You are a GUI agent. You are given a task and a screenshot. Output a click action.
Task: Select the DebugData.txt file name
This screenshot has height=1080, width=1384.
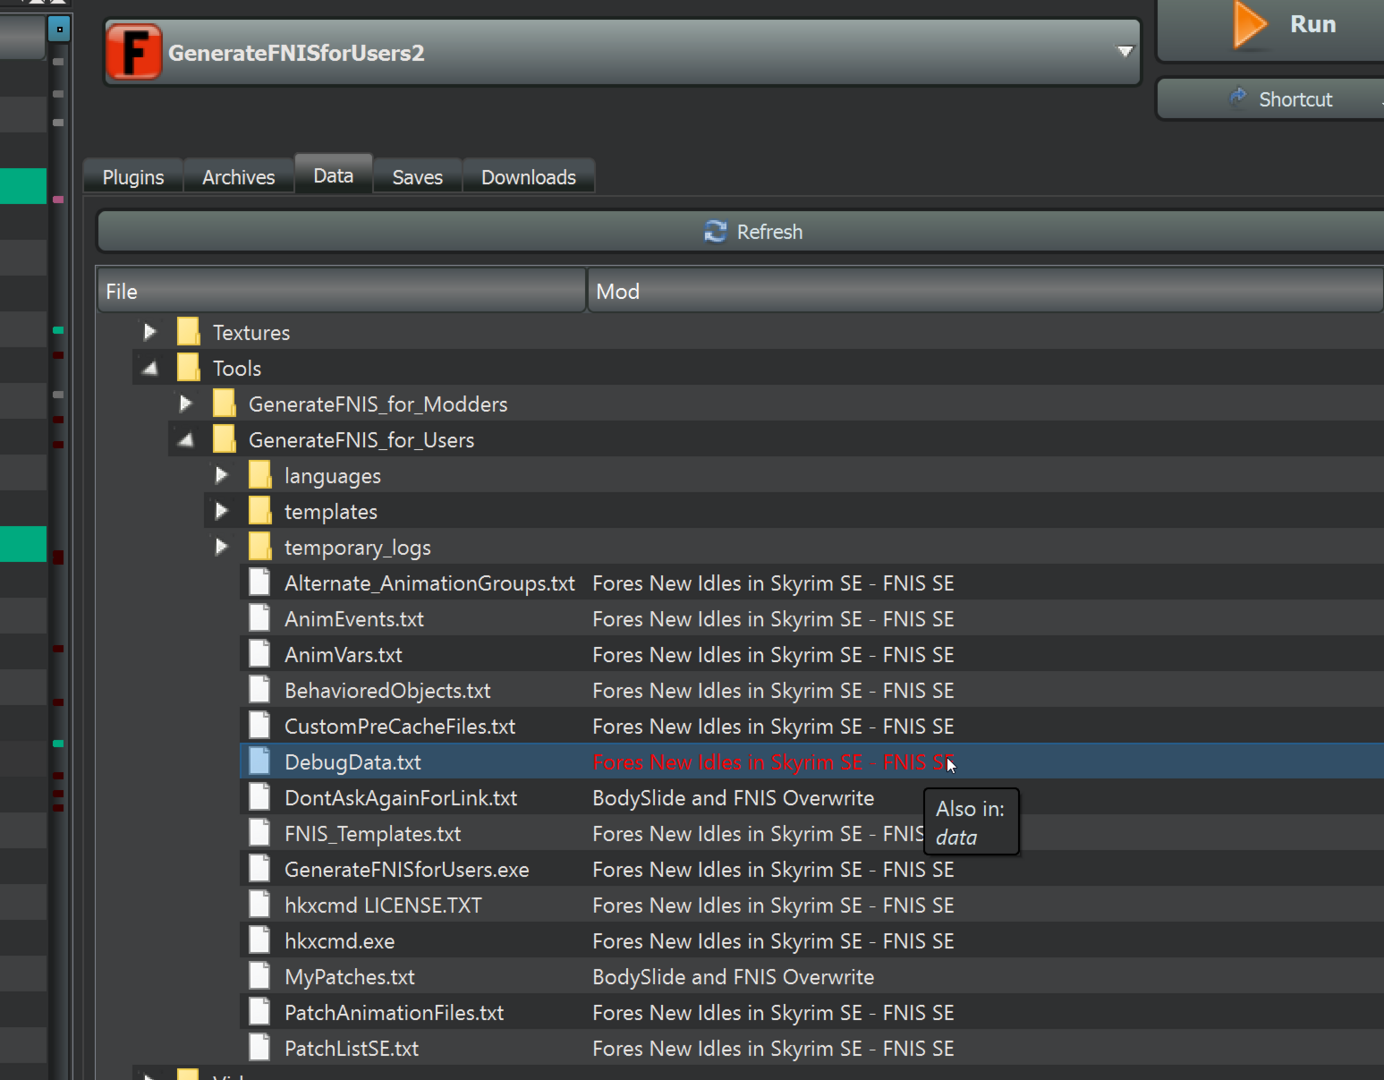[353, 762]
